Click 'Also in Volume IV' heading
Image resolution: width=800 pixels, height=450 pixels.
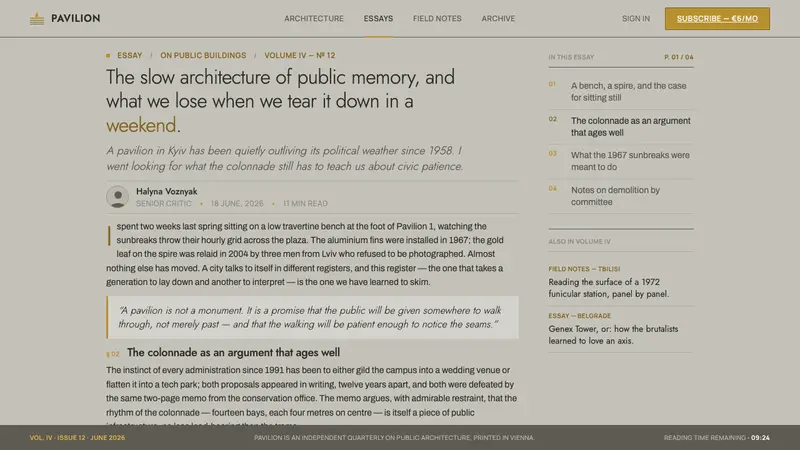point(579,241)
